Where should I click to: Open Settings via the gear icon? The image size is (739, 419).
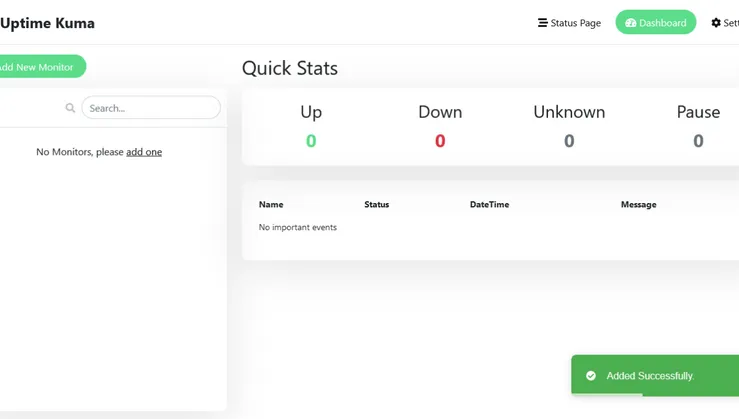716,23
